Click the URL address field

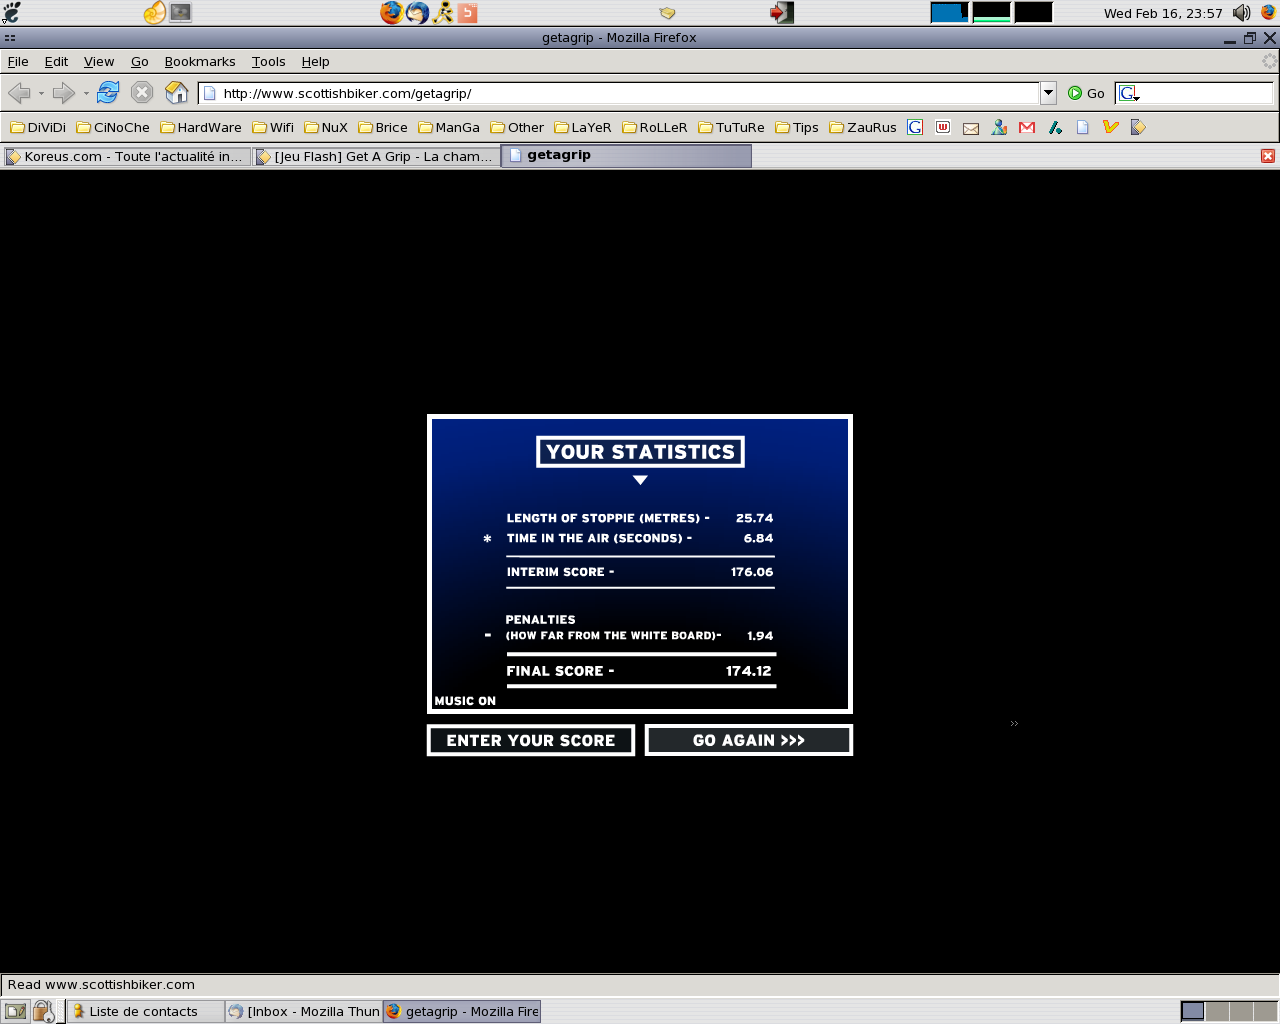click(620, 93)
